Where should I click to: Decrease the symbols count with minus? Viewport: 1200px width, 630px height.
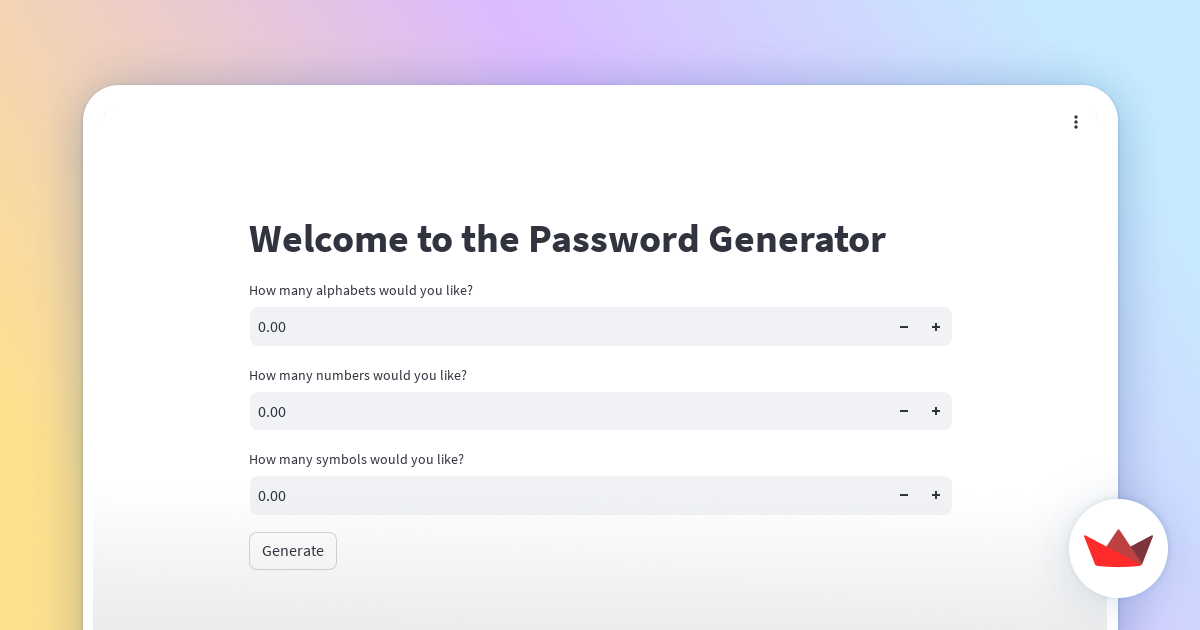point(904,495)
